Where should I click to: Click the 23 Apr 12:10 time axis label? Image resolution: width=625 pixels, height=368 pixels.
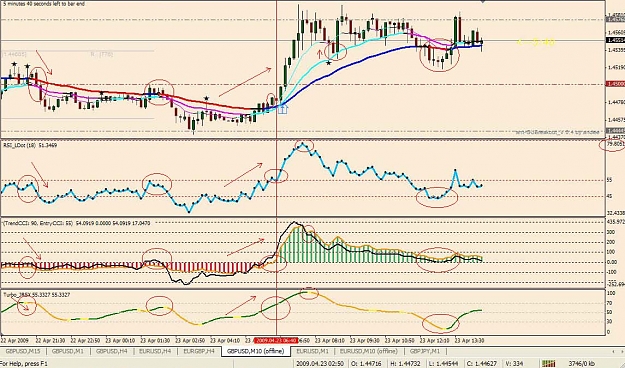pyautogui.click(x=434, y=340)
